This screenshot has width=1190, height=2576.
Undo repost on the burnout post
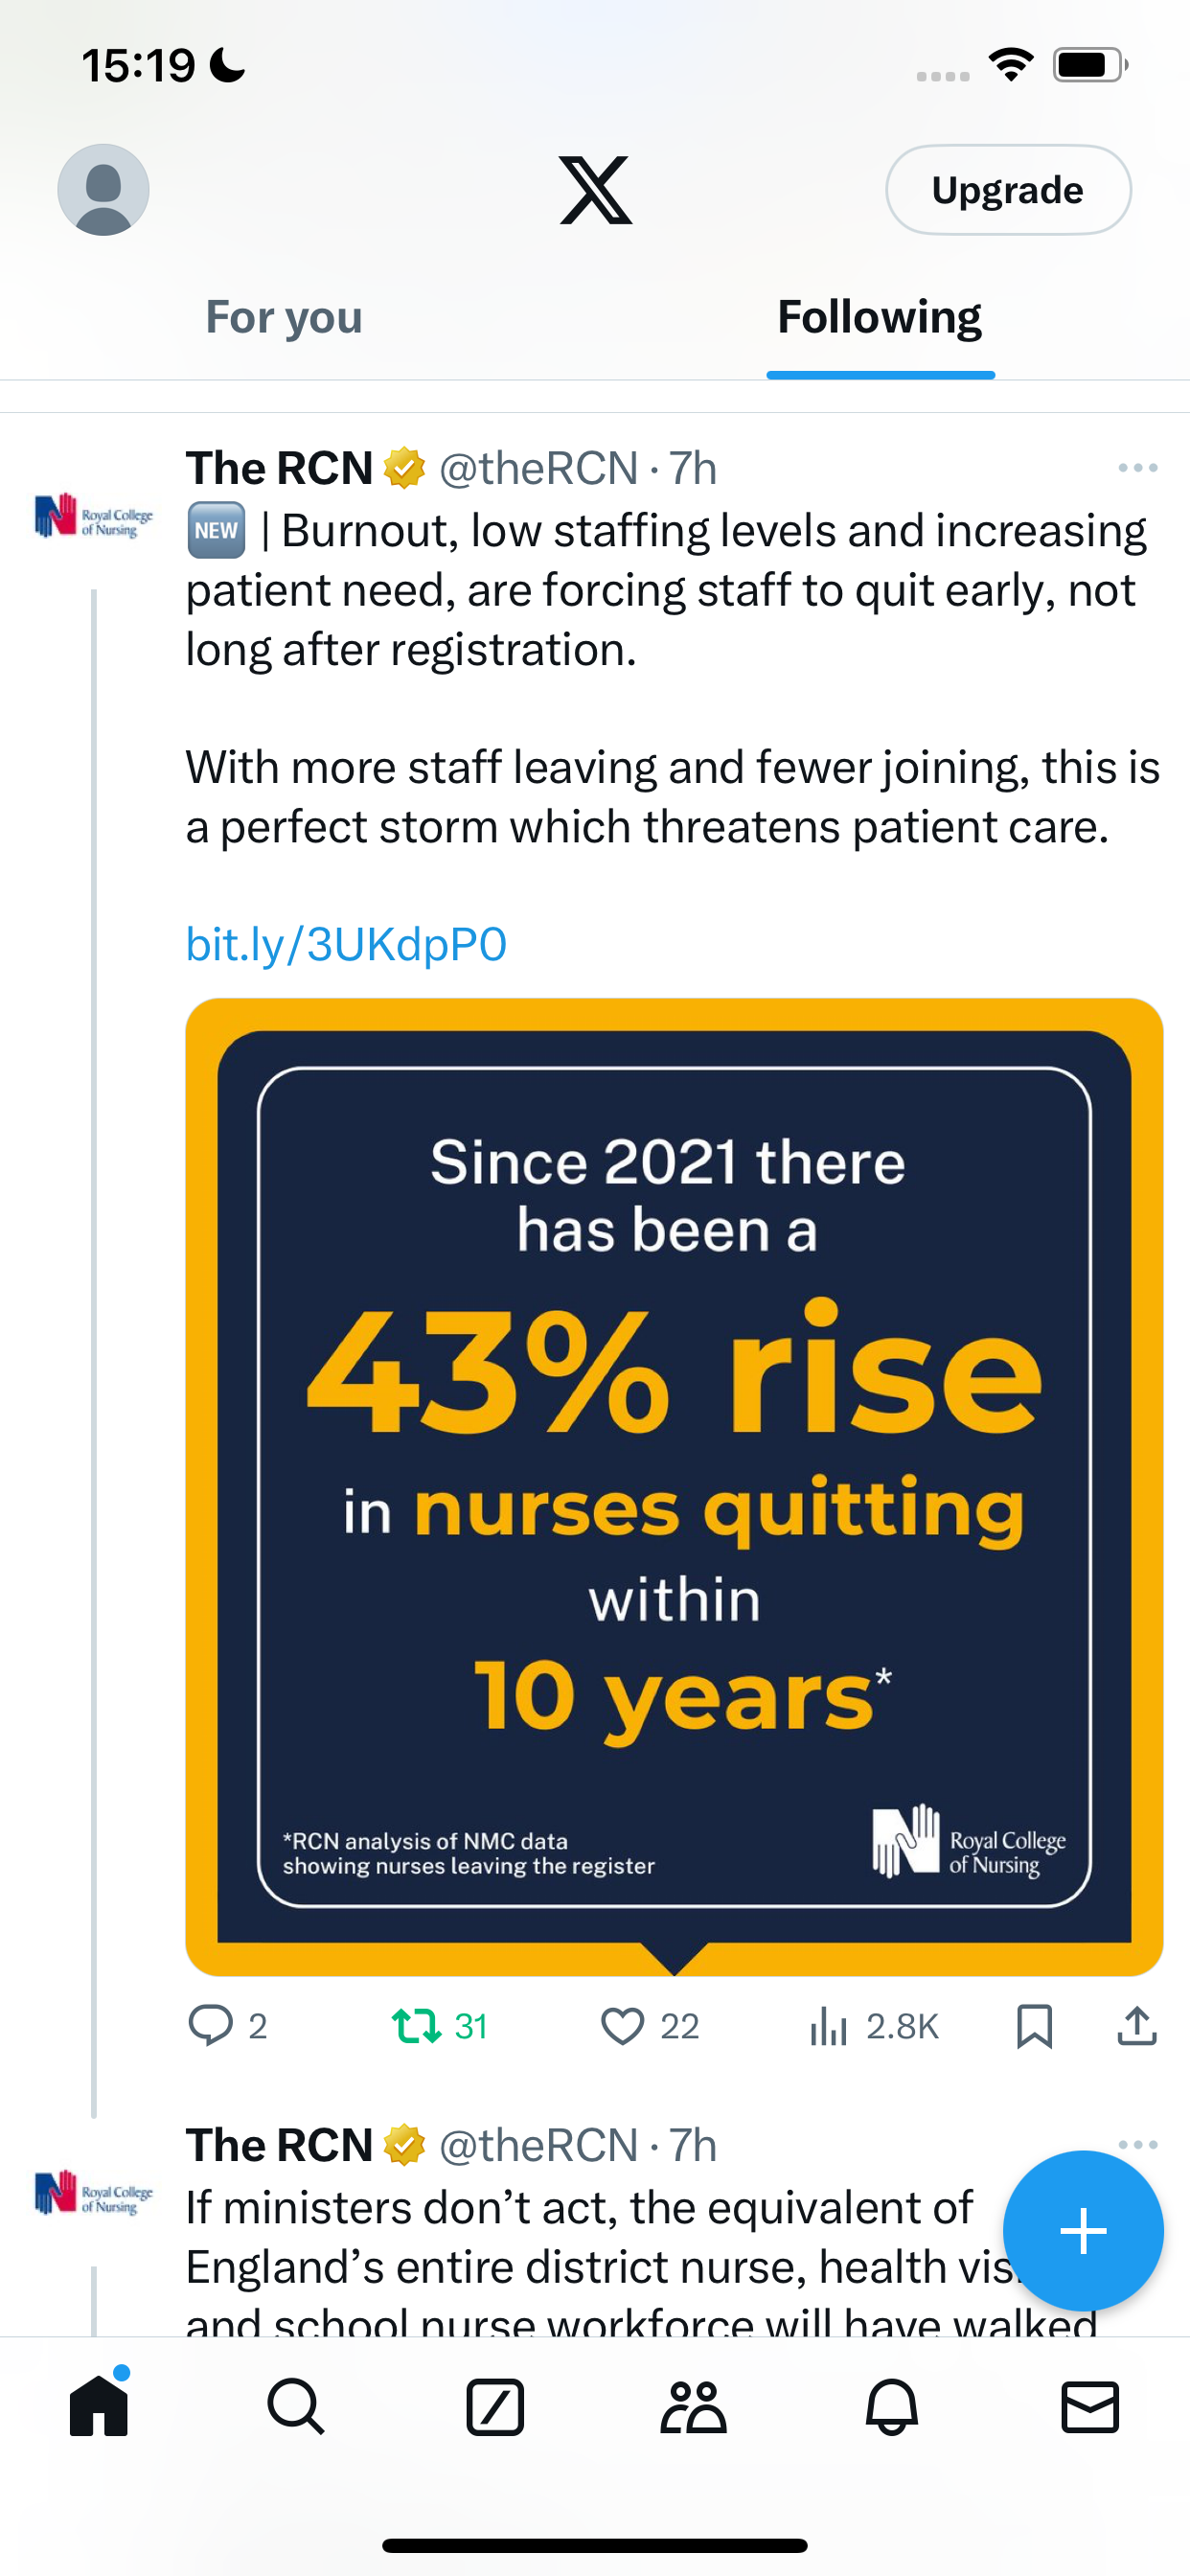[x=439, y=2026]
